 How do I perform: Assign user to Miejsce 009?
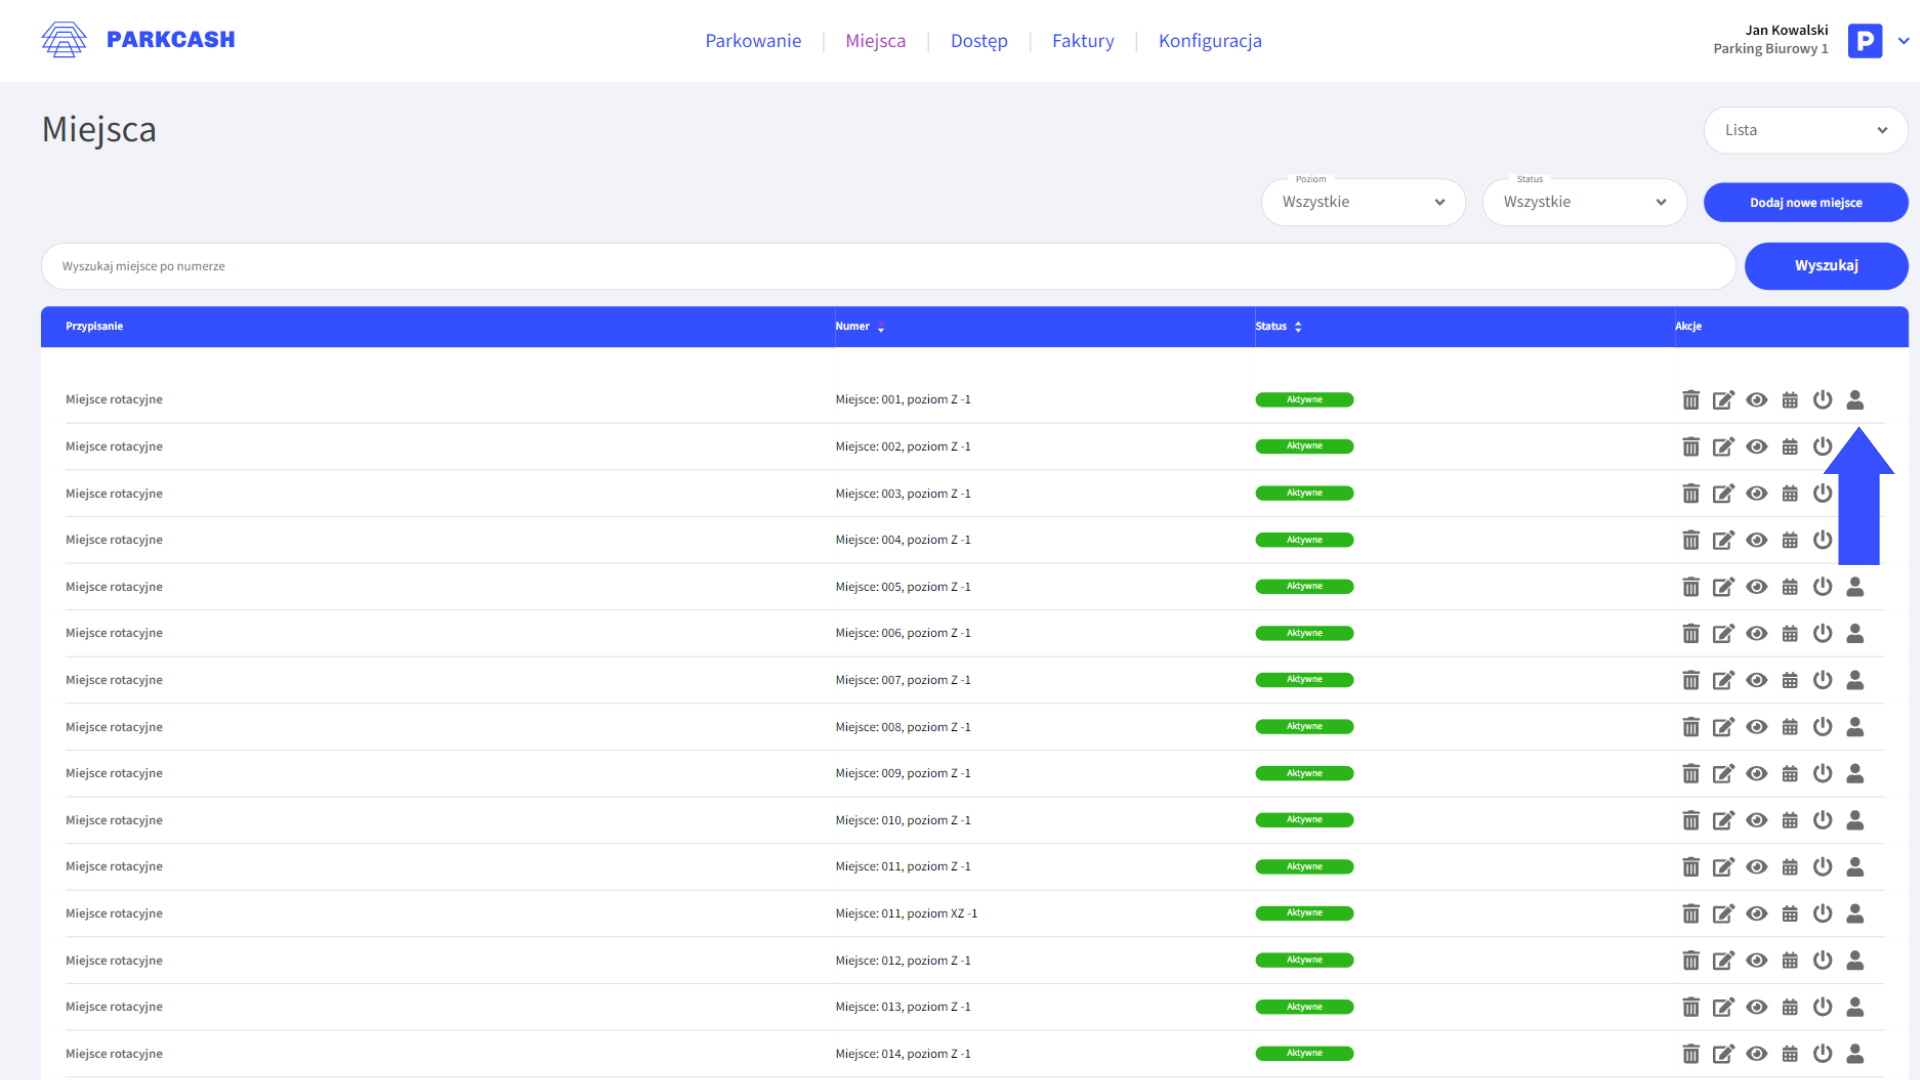click(1855, 774)
